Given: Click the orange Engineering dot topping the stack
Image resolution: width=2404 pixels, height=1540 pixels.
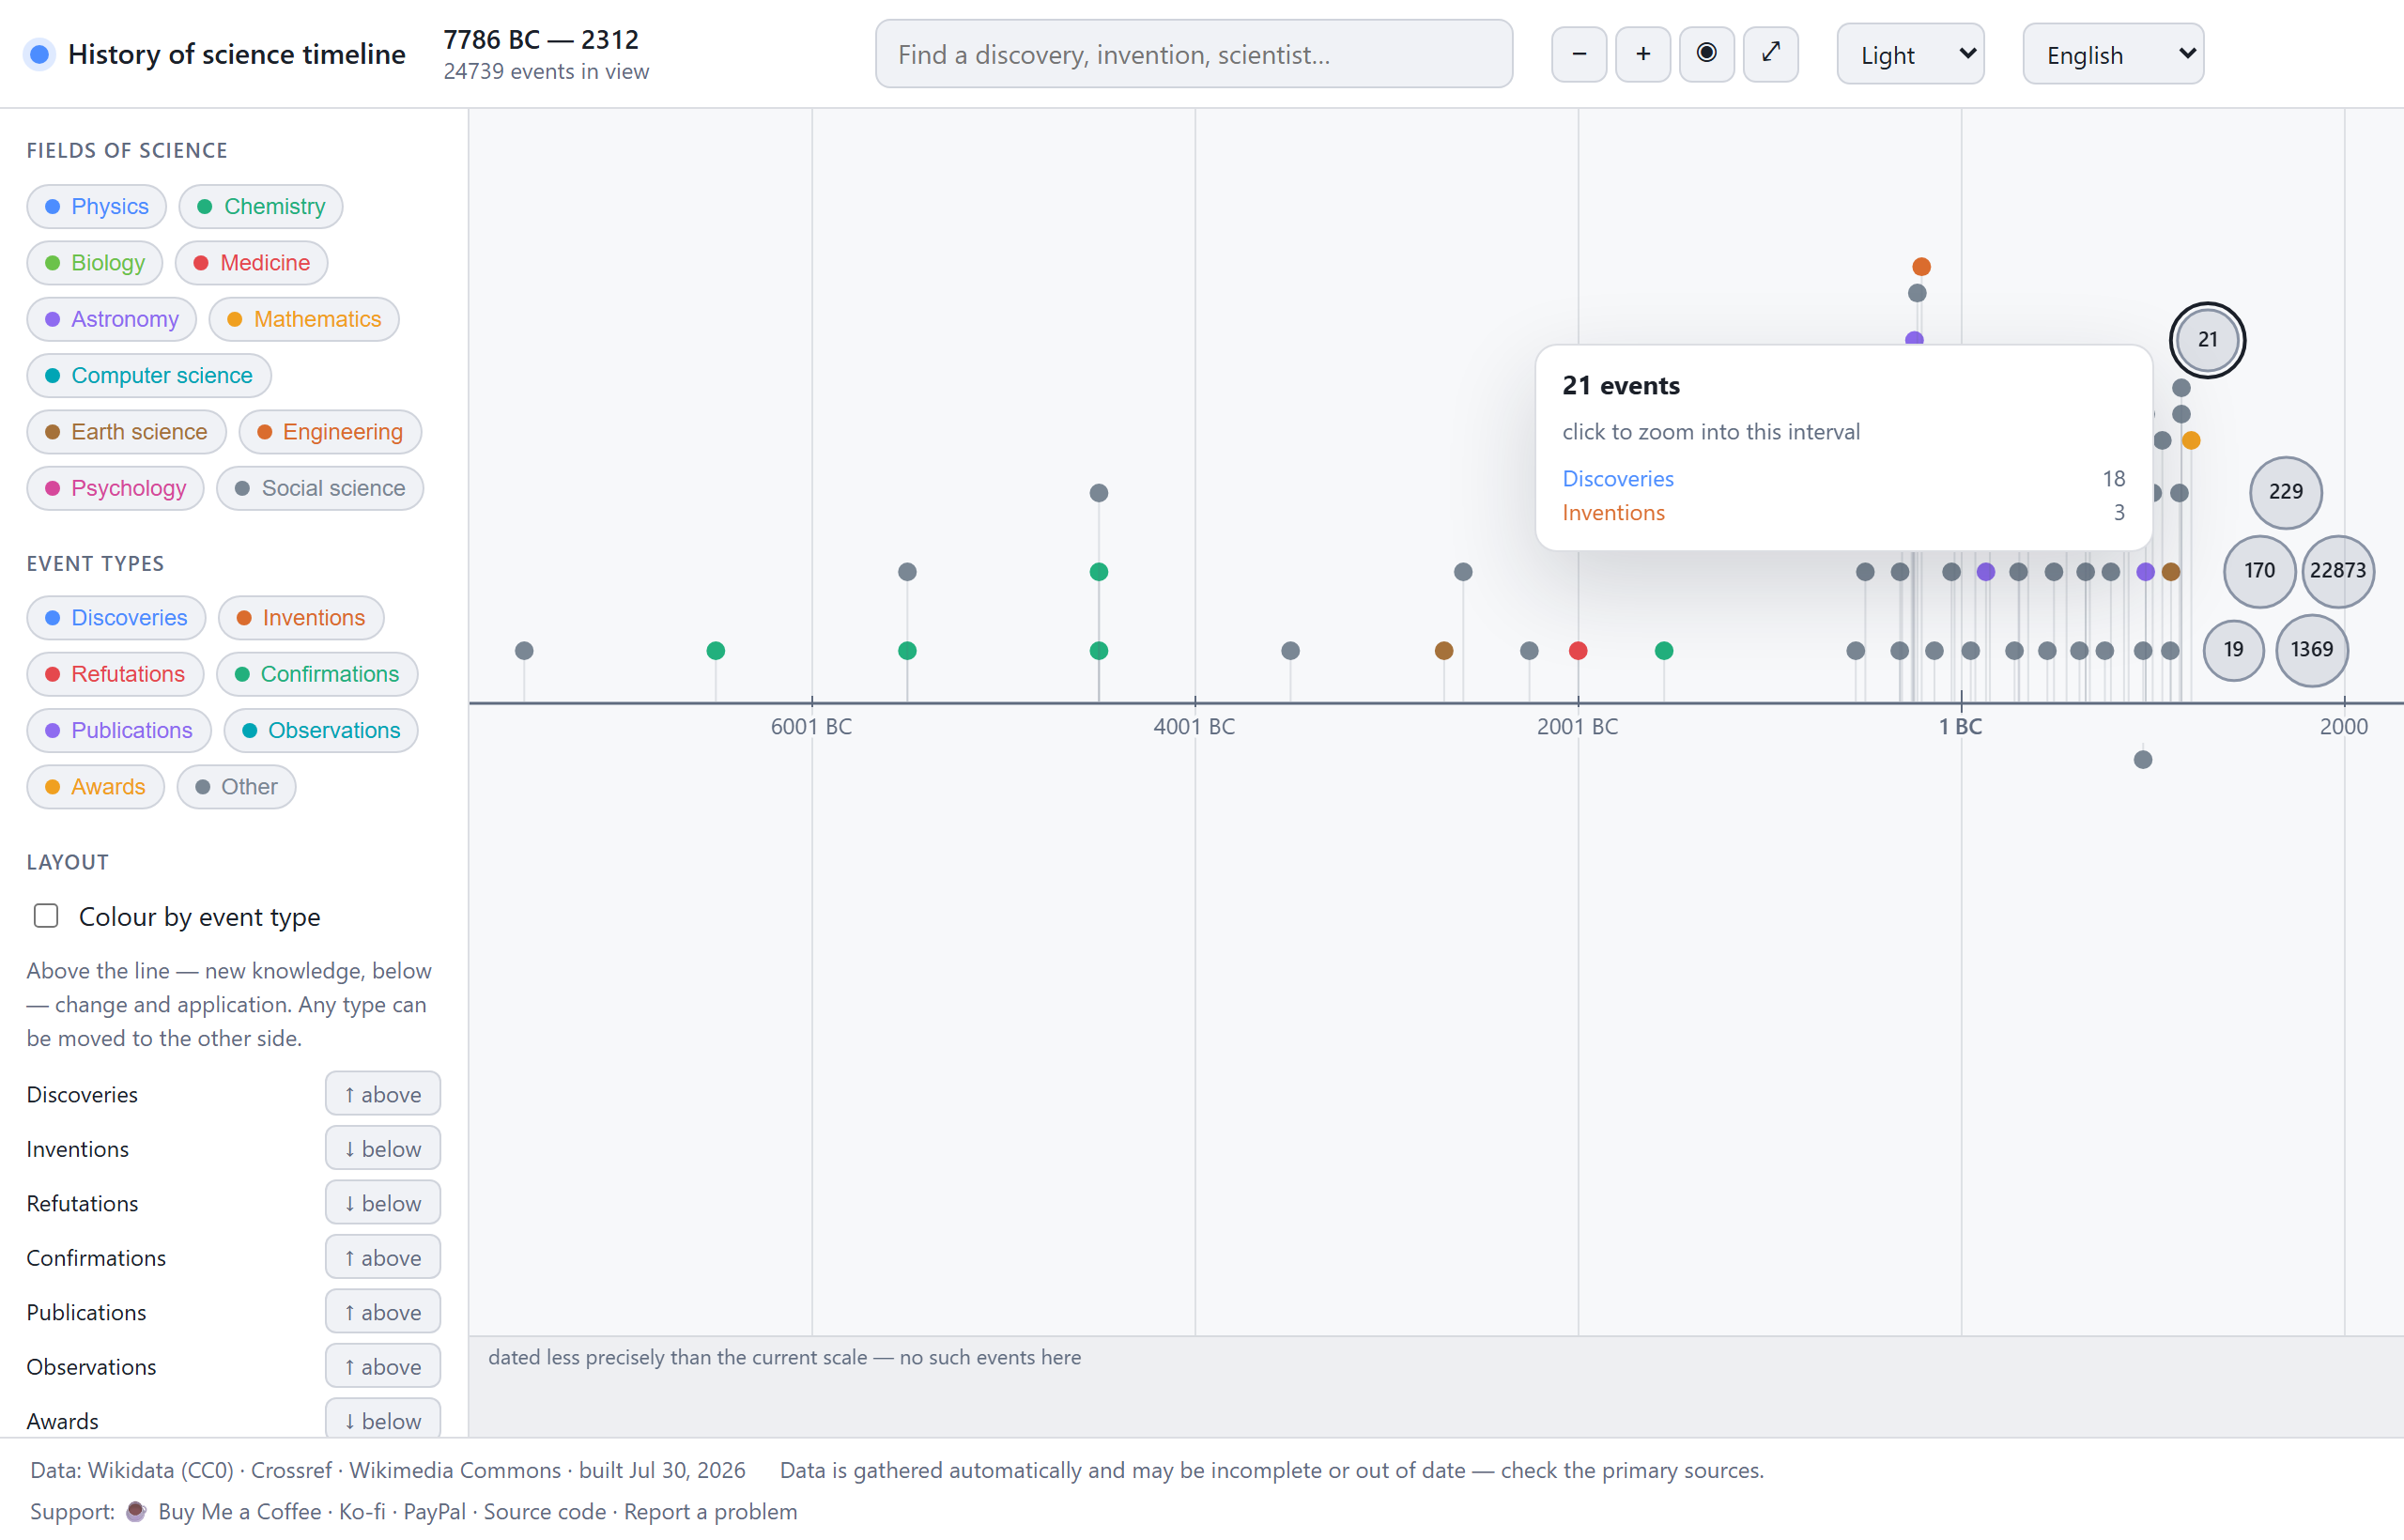Looking at the screenshot, I should pyautogui.click(x=1921, y=267).
